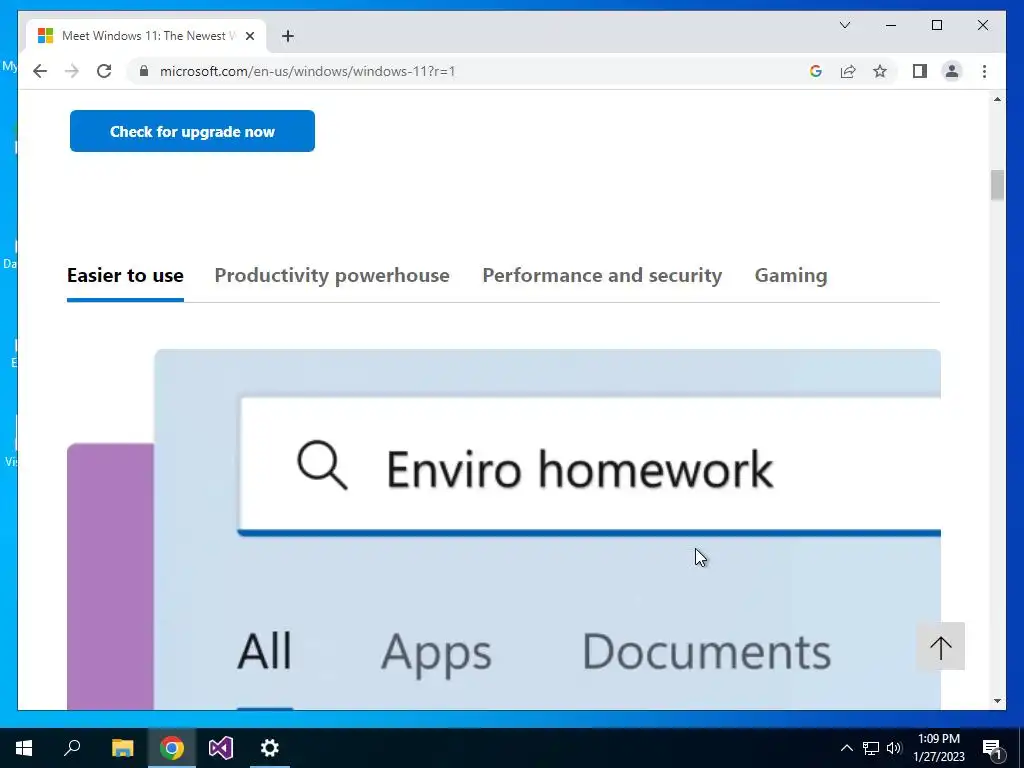This screenshot has height=768, width=1024.
Task: Open a new tab with plus button
Action: 288,36
